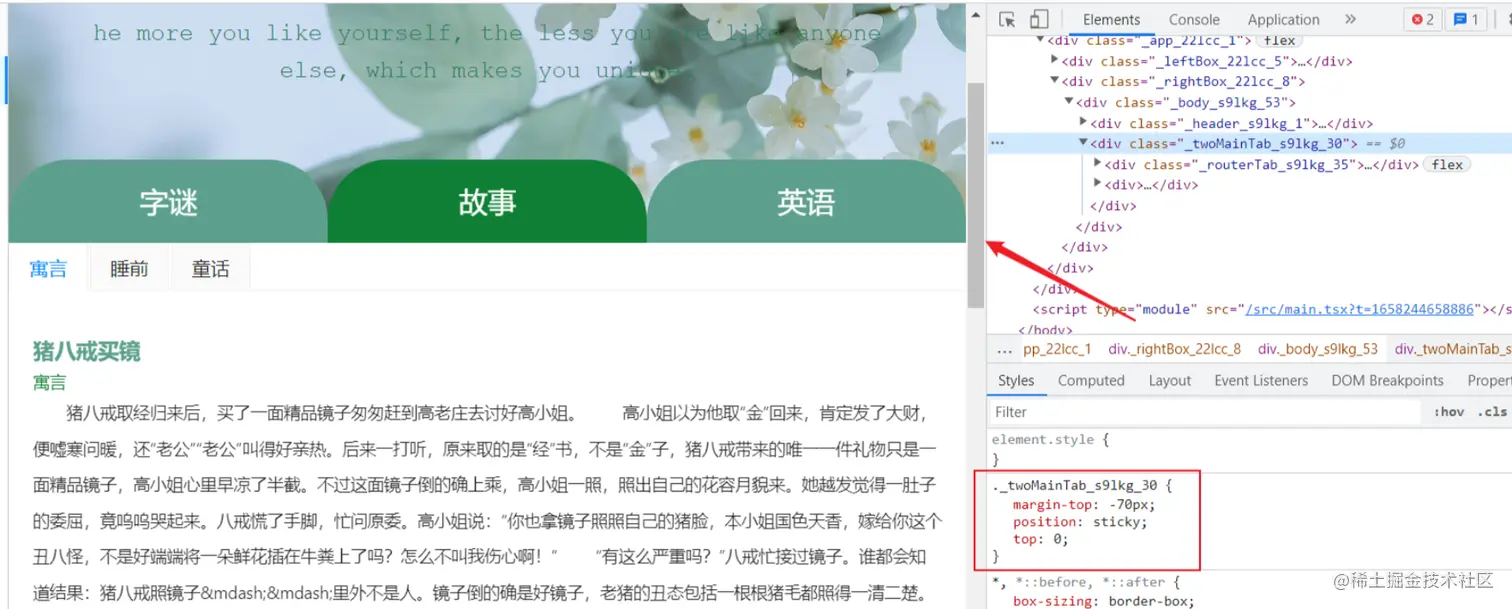
Task: Click the blue message count badge
Action: click(1466, 19)
